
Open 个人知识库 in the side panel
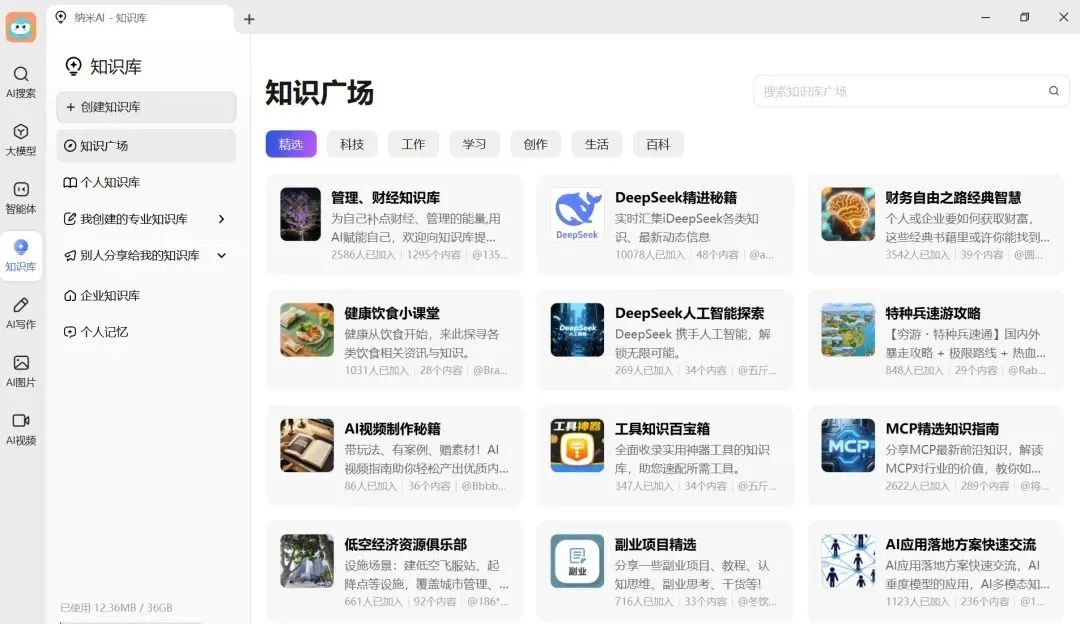tap(110, 183)
